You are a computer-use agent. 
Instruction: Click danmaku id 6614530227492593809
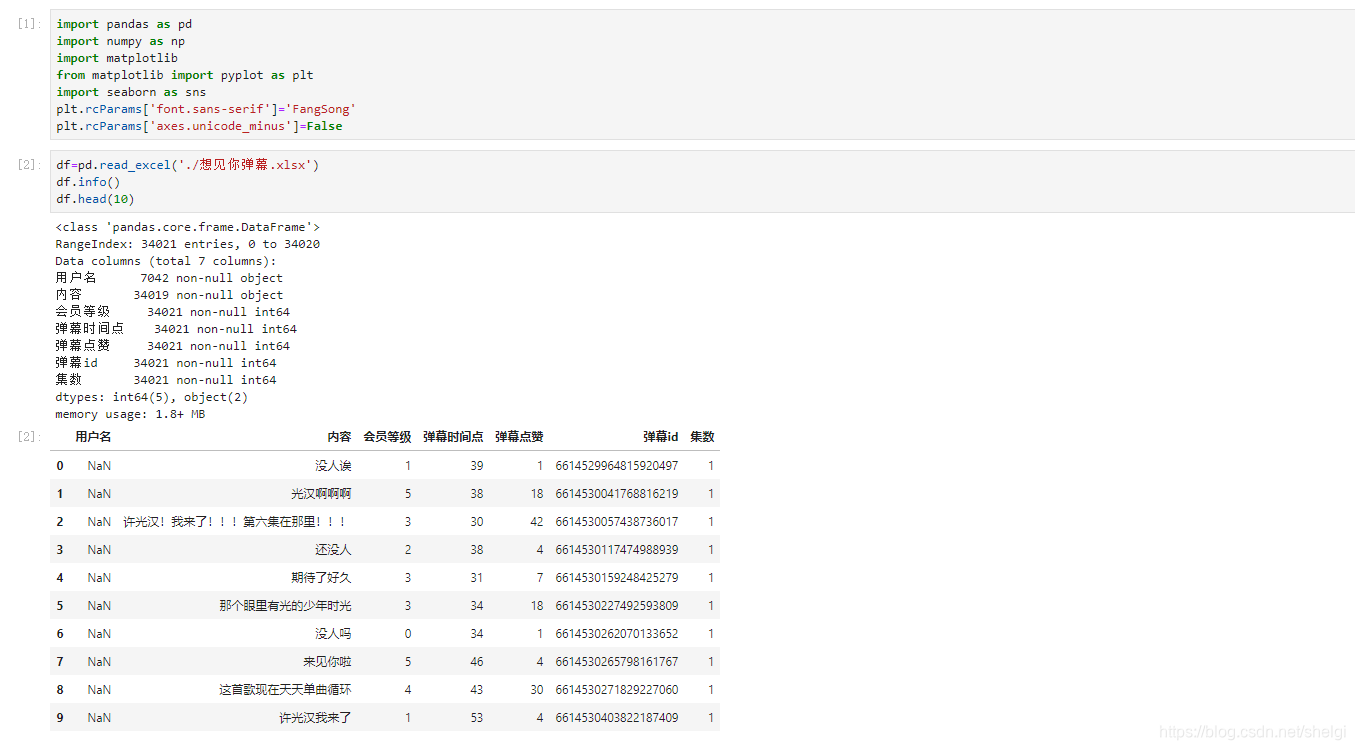(616, 606)
